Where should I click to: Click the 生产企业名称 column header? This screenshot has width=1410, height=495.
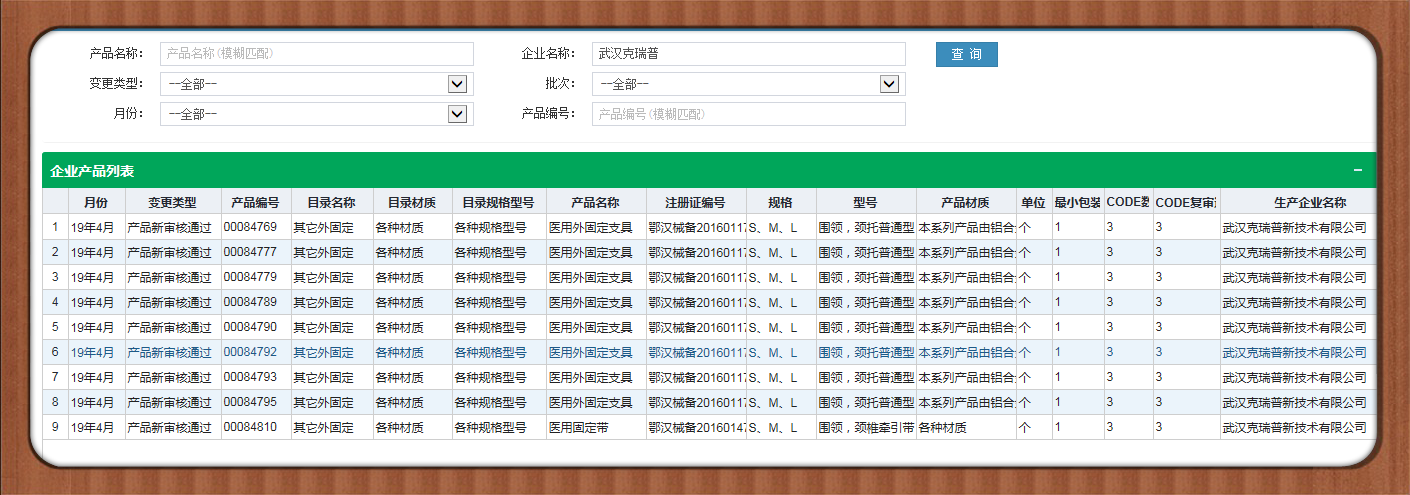tap(1296, 202)
